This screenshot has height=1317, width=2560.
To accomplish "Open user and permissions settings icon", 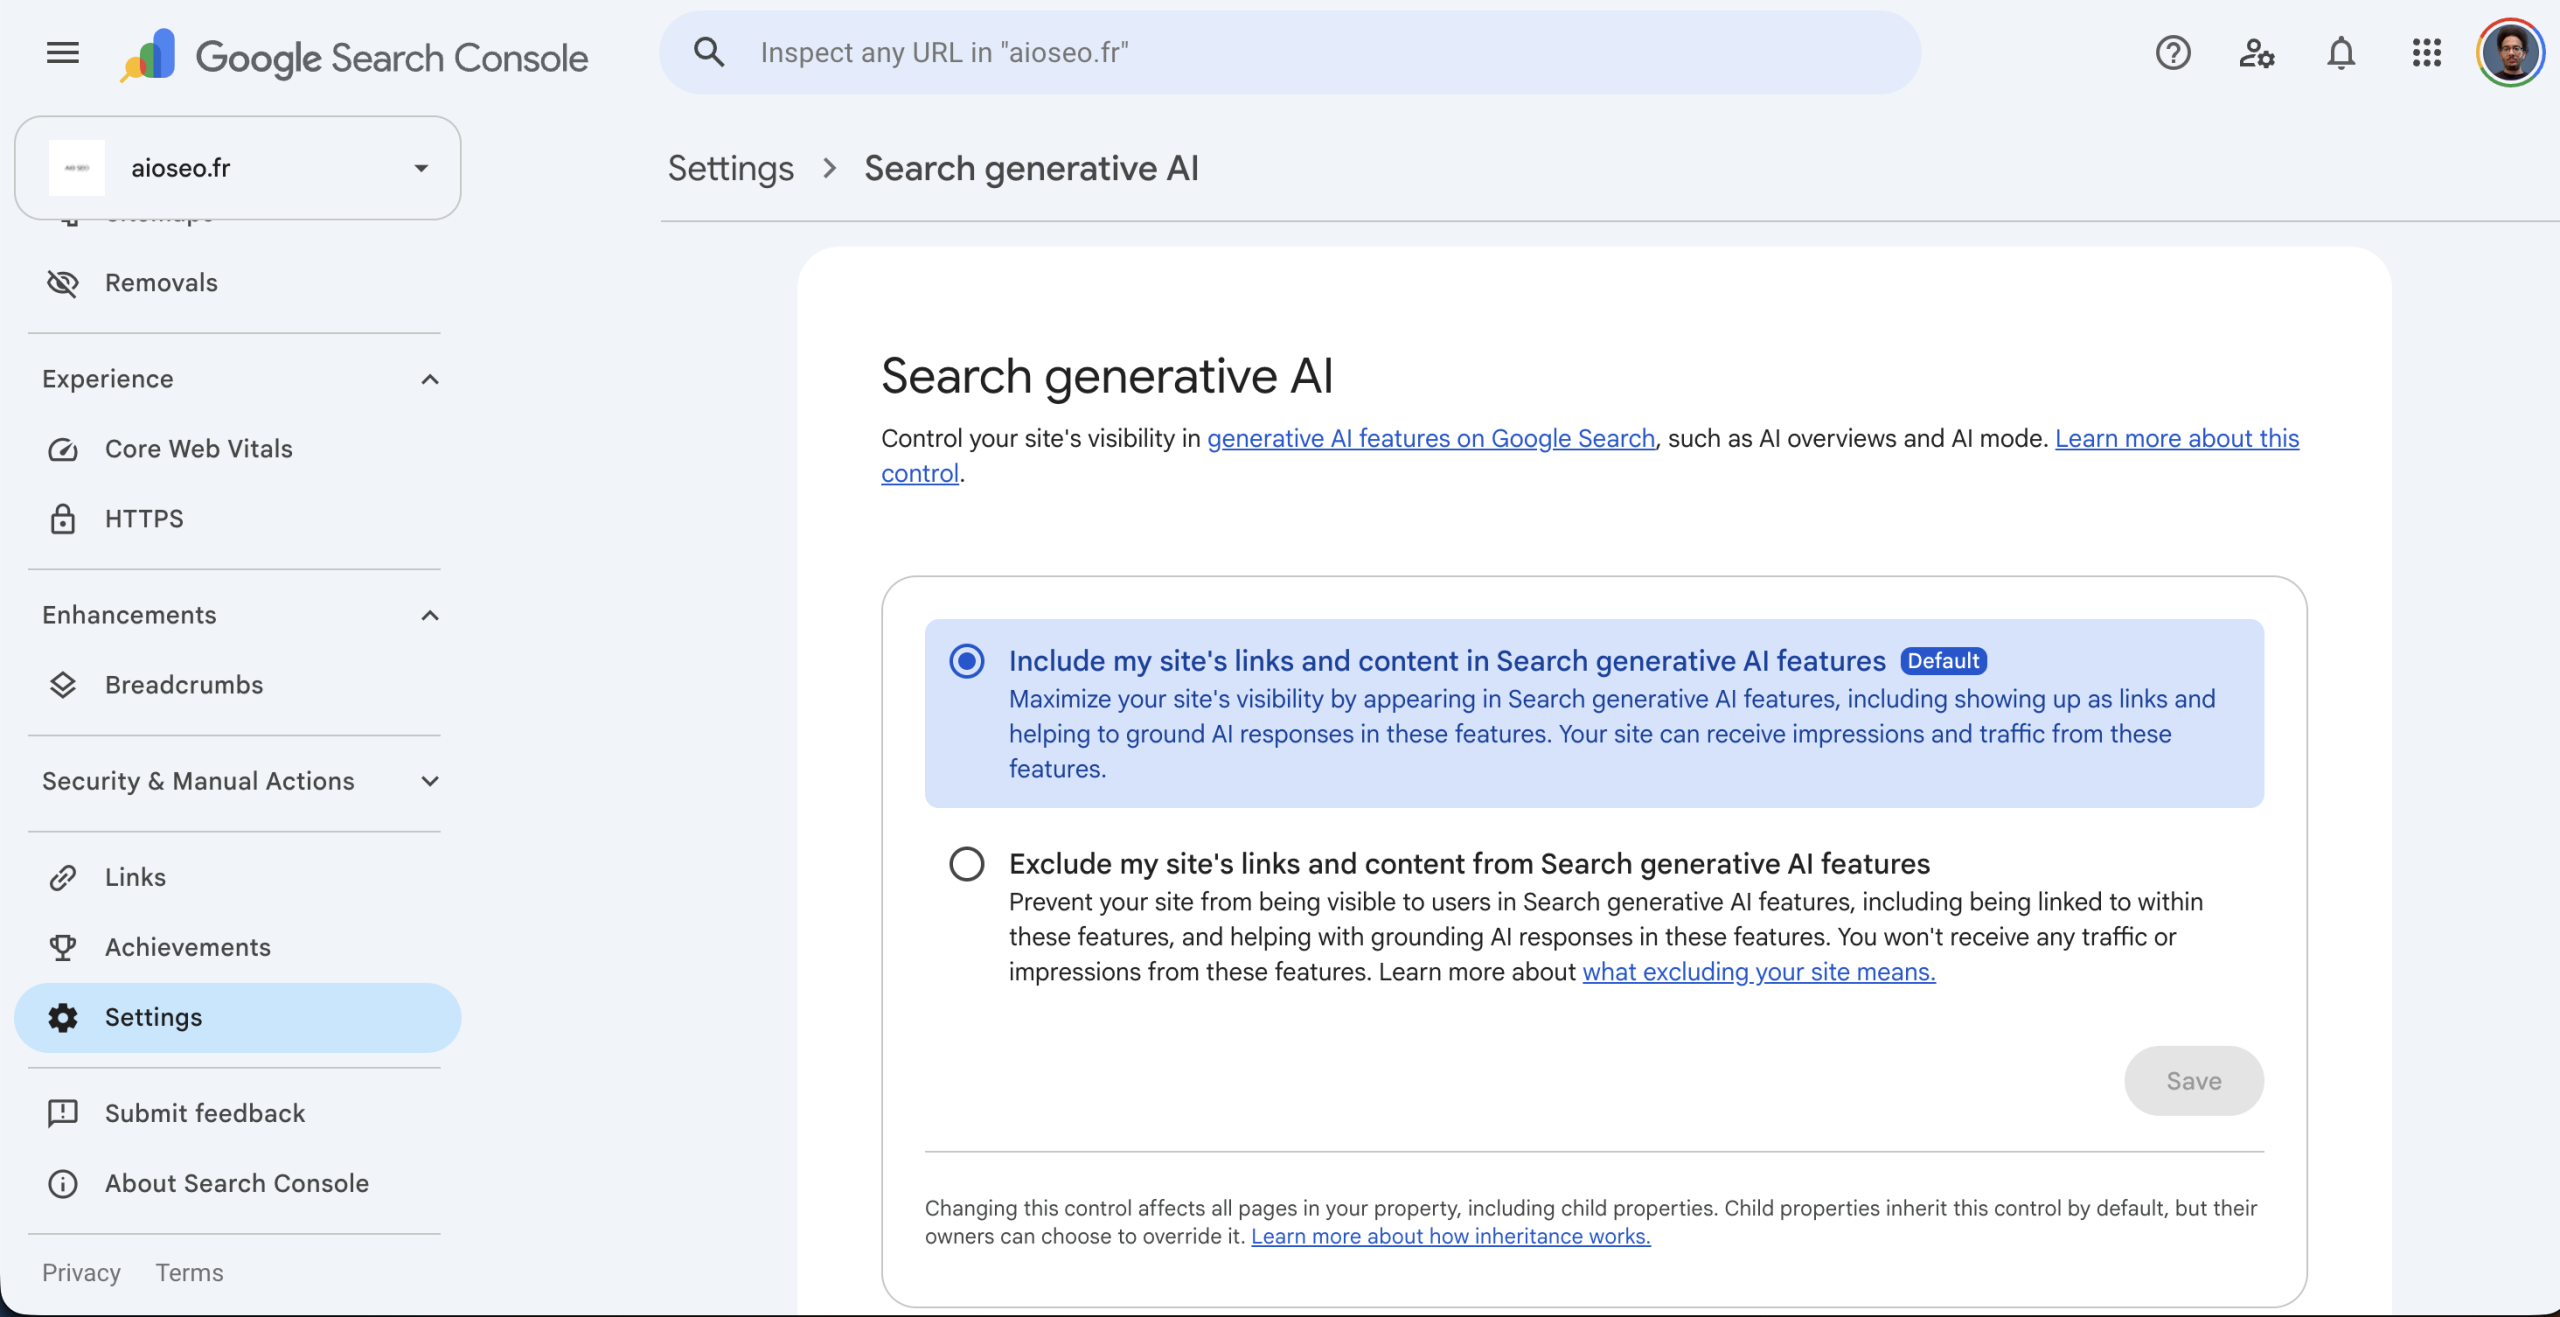I will [2257, 52].
